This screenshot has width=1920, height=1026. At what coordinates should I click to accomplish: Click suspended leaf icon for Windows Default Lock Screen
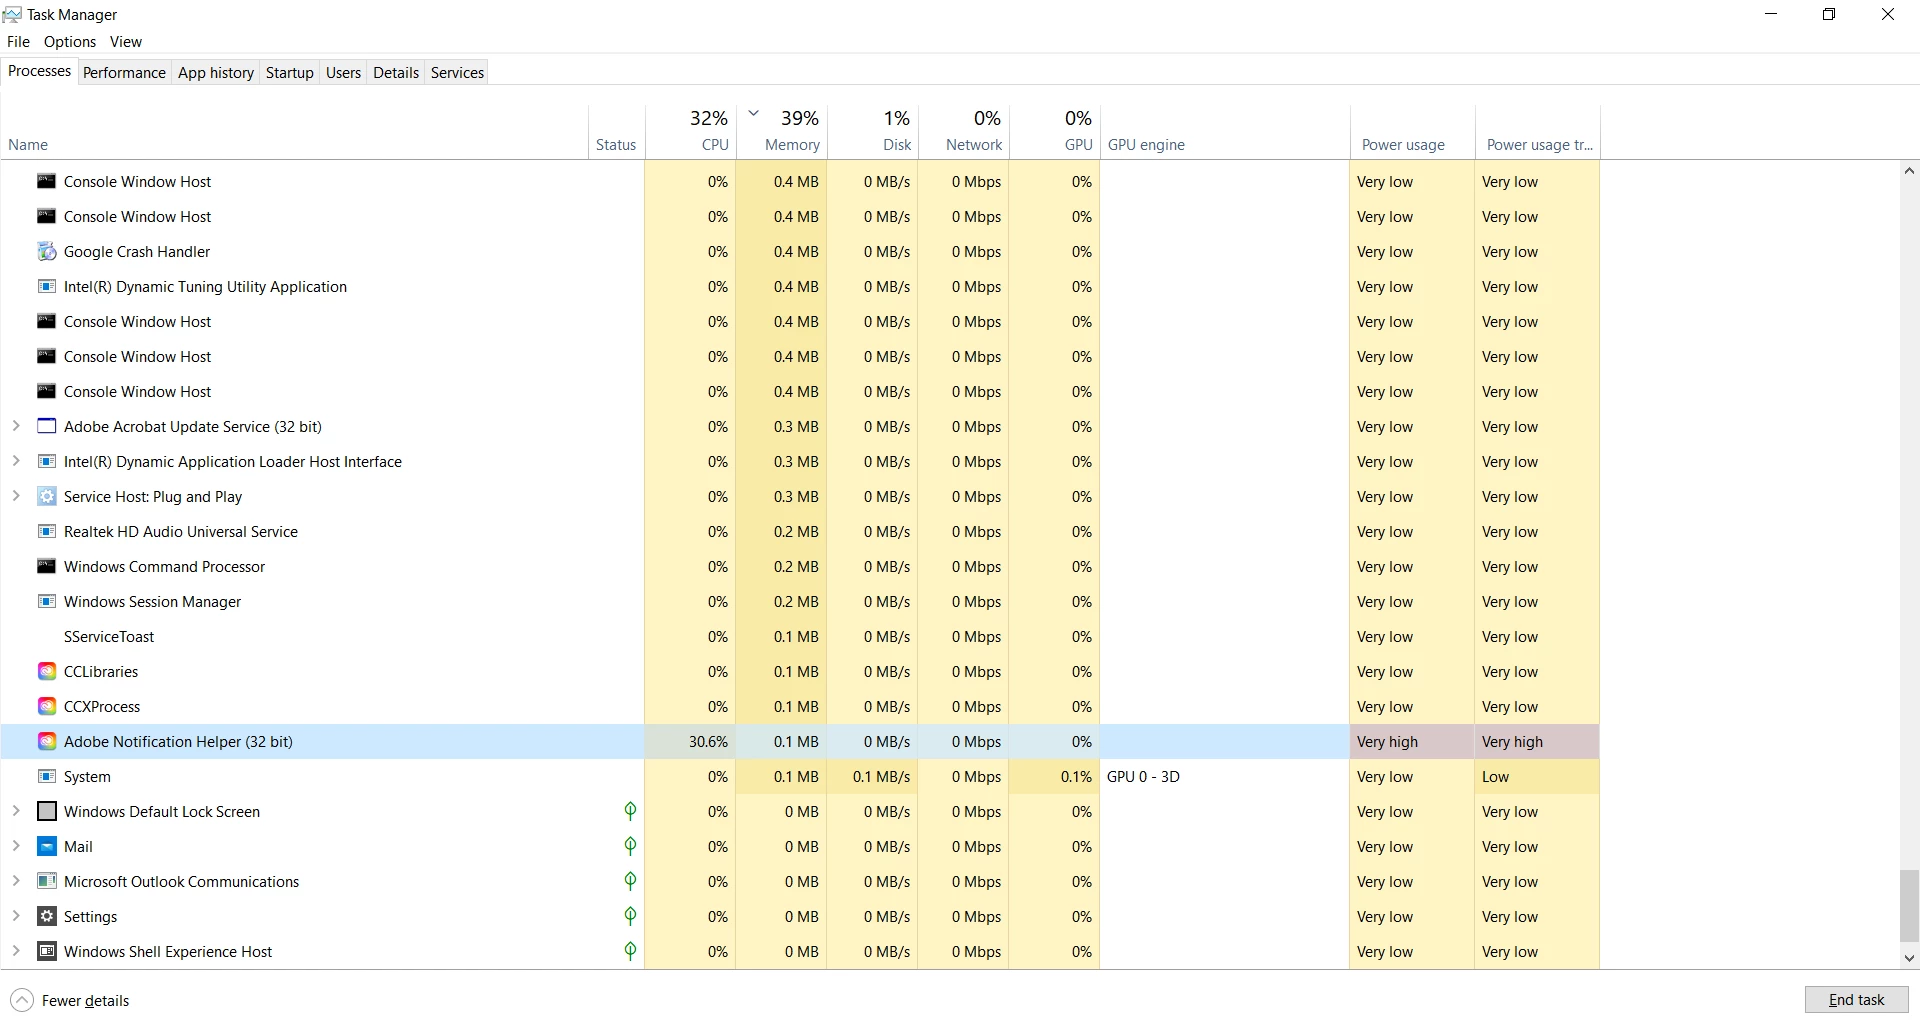(x=630, y=811)
